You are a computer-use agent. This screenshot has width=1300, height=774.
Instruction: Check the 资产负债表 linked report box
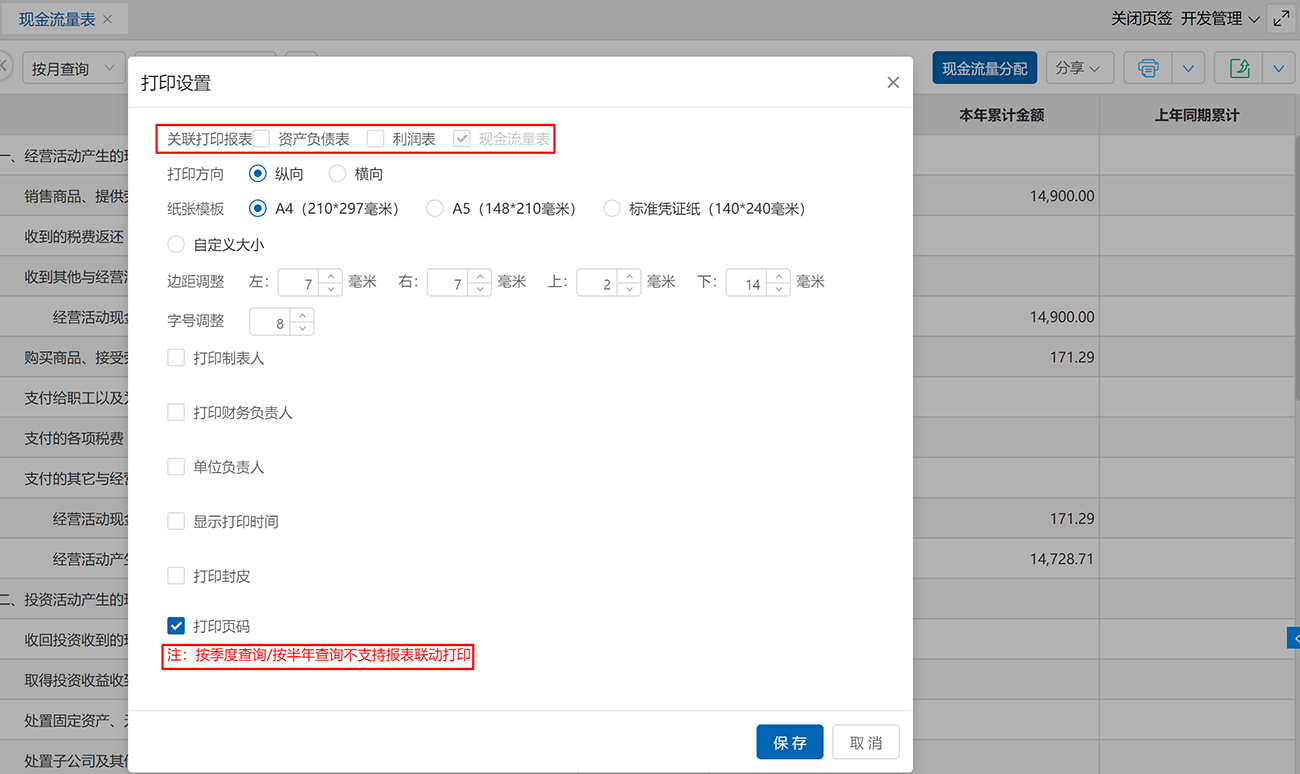[262, 139]
